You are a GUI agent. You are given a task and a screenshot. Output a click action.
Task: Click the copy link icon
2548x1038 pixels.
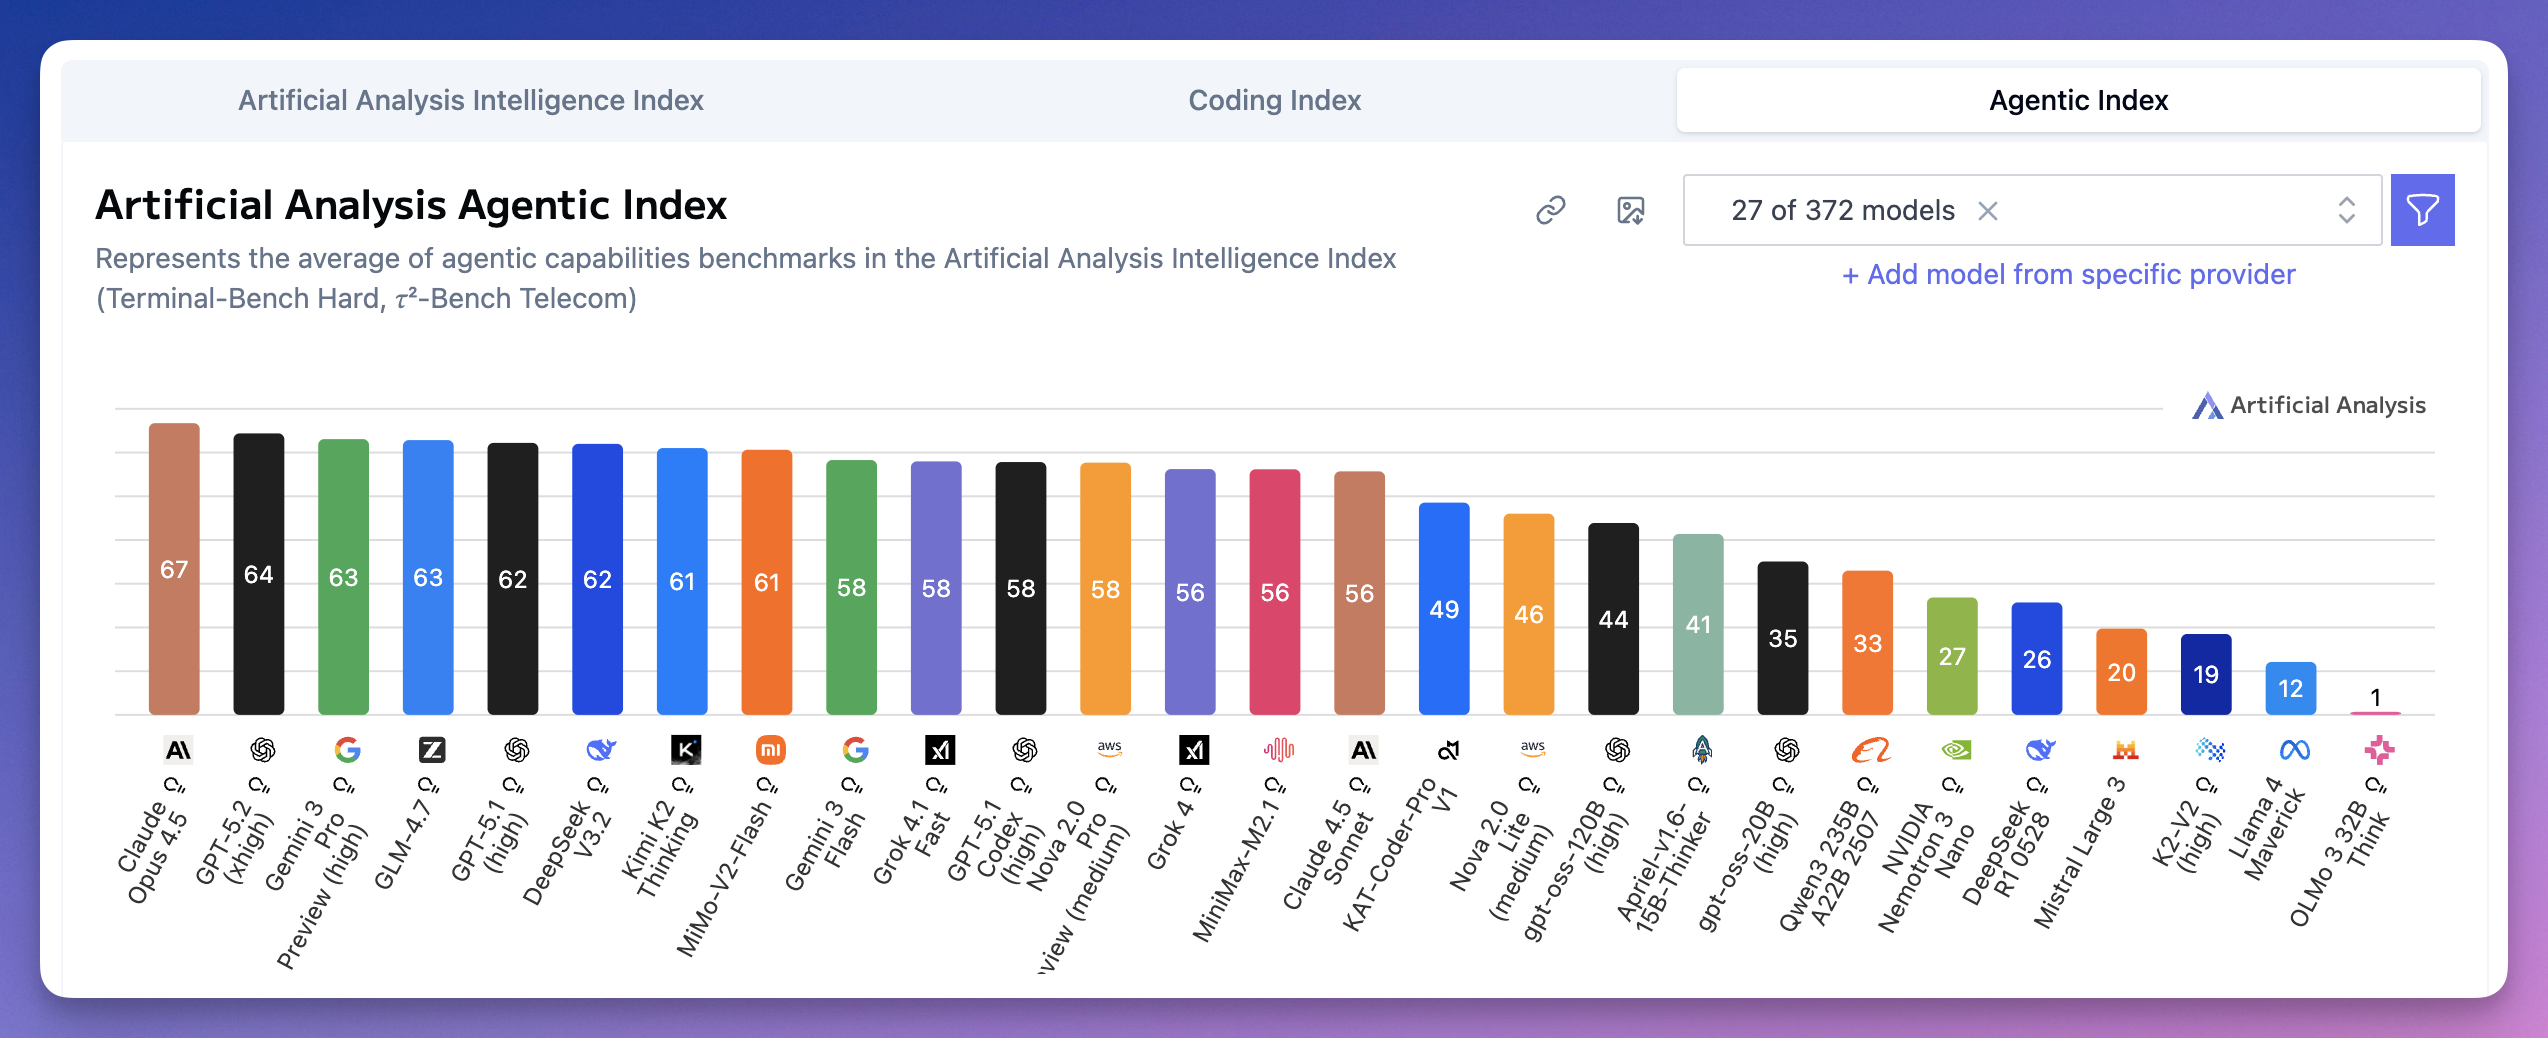(x=1550, y=210)
